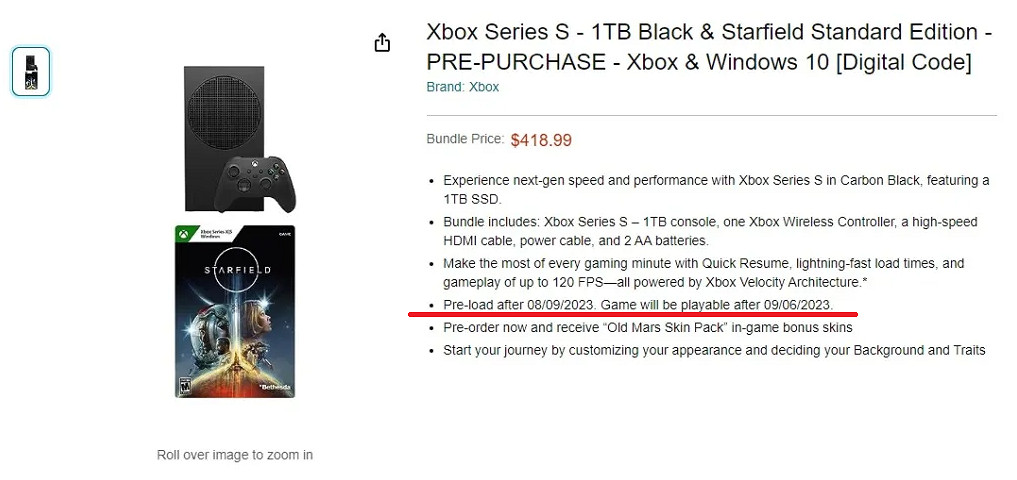Click the ESRB rating badge on Starfield cover

point(183,386)
